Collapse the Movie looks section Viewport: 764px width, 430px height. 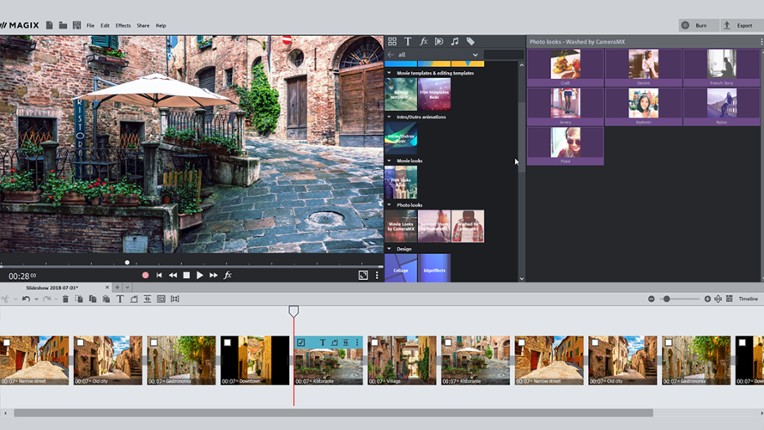pyautogui.click(x=389, y=160)
